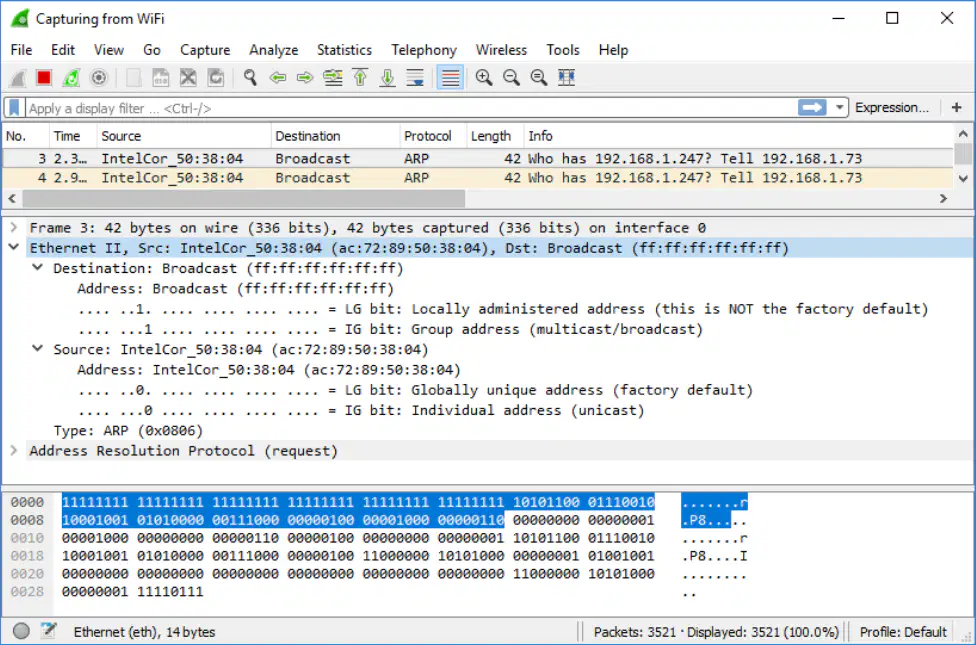Close the capture file icon

(188, 78)
